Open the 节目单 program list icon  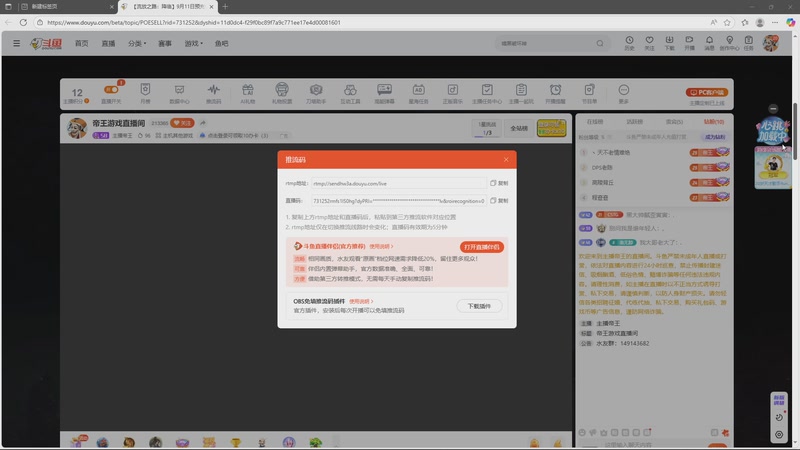[x=589, y=93]
